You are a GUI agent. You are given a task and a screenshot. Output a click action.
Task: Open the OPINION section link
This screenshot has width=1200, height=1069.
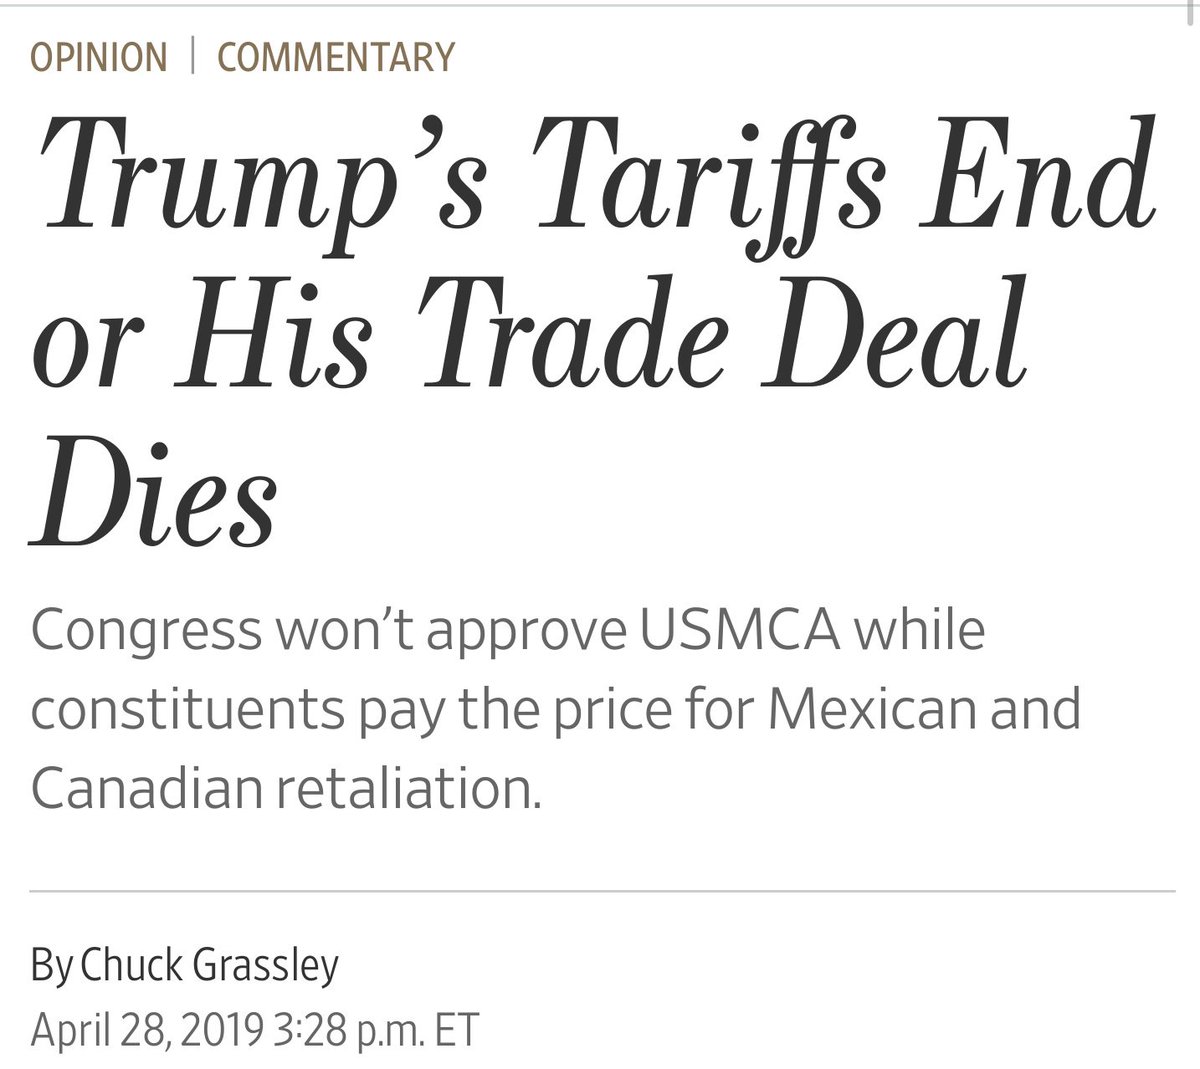click(x=99, y=56)
